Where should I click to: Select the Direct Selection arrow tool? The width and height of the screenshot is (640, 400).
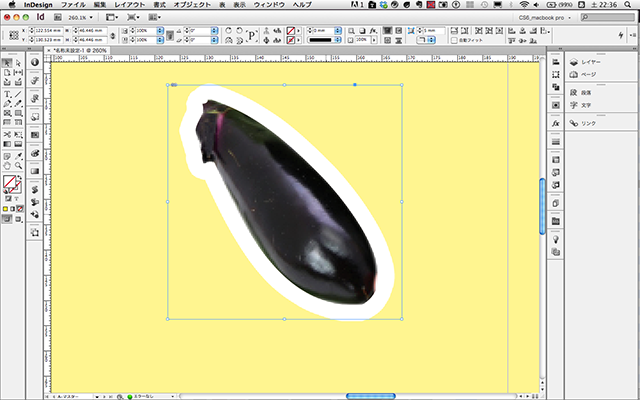pyautogui.click(x=16, y=64)
